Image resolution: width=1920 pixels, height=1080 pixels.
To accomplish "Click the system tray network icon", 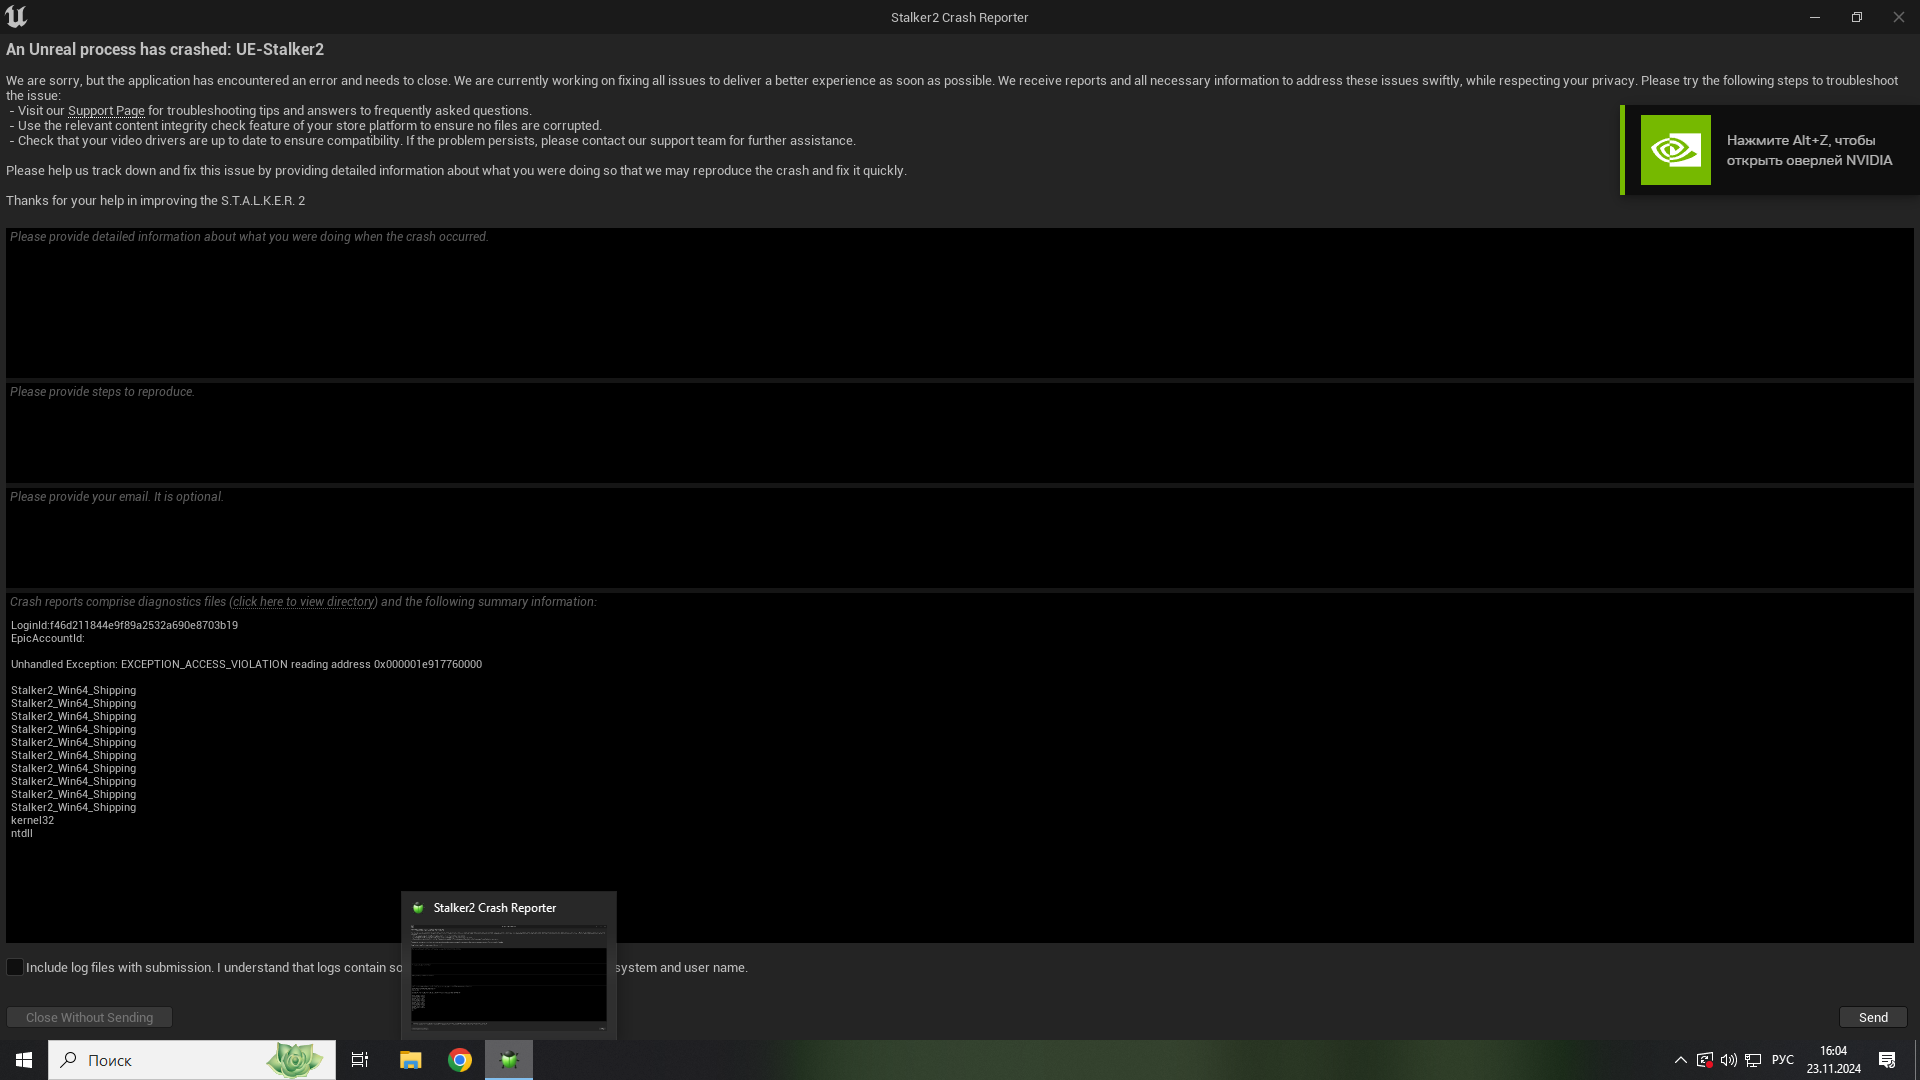I will click(1754, 1060).
